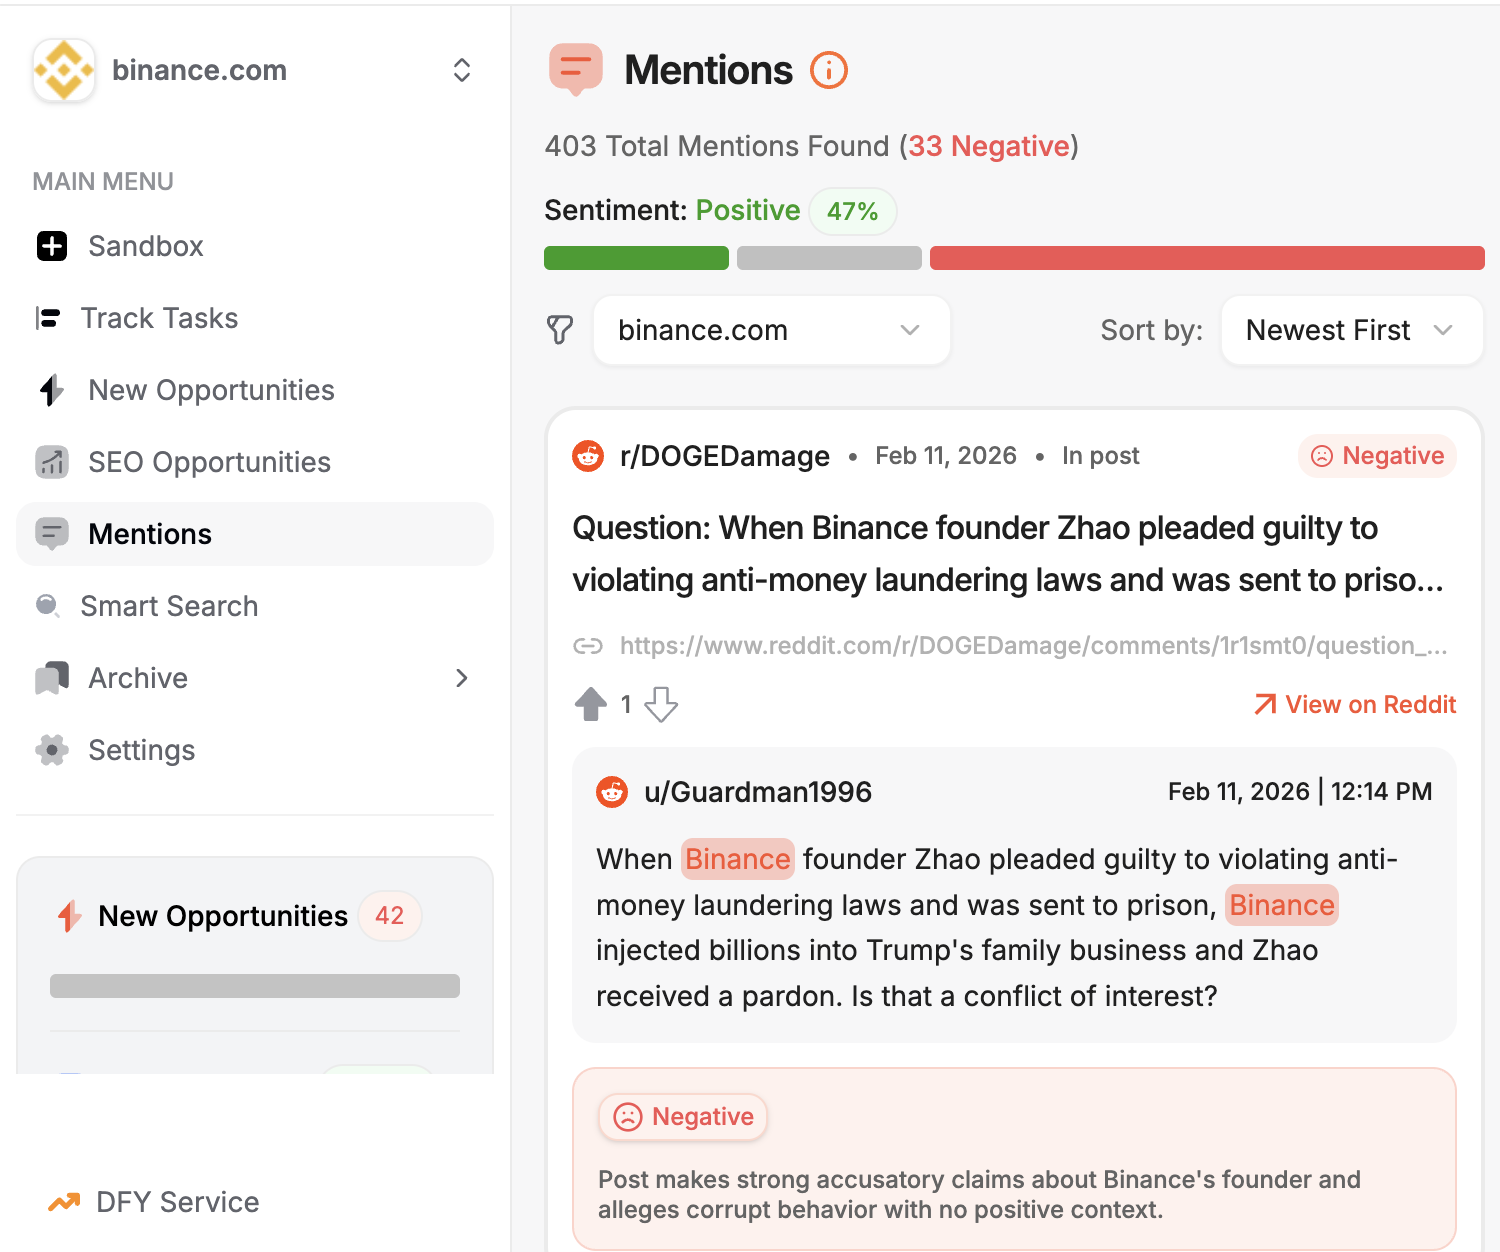Click the New Opportunities card progress bar
Screen dimensions: 1500x1252
[255, 986]
